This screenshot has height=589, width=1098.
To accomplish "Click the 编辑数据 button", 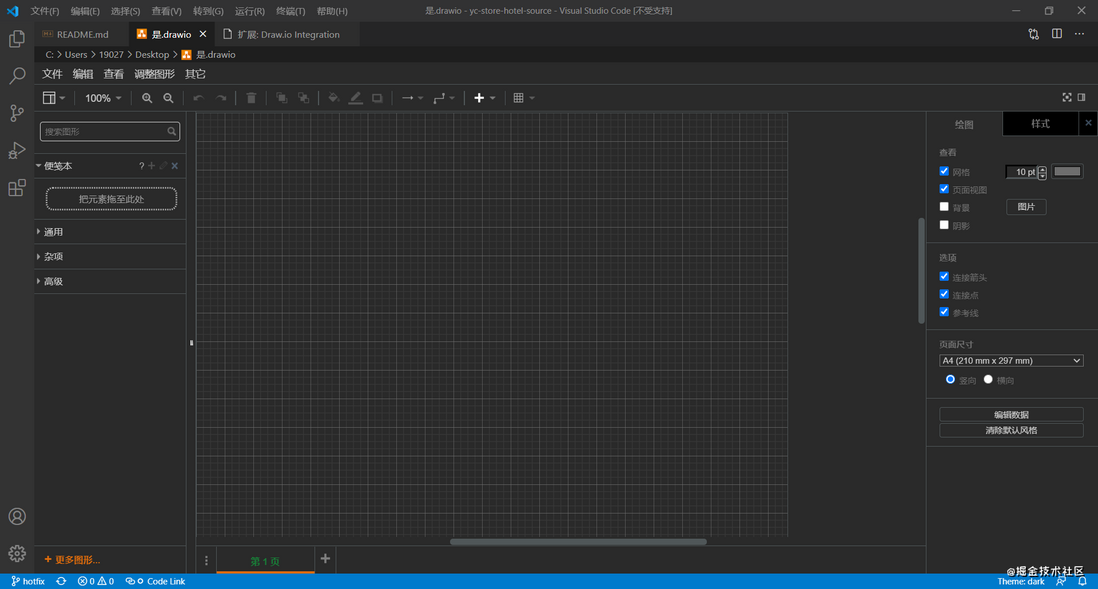I will (1011, 415).
